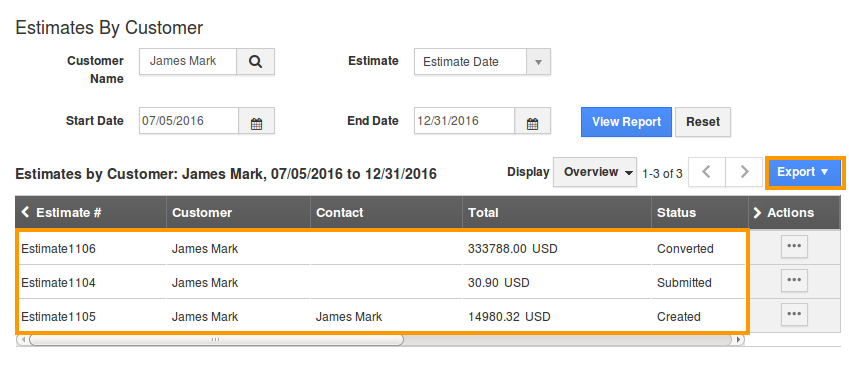Click scrollbar right arrow
Screen dimensions: 849x366
click(738, 340)
